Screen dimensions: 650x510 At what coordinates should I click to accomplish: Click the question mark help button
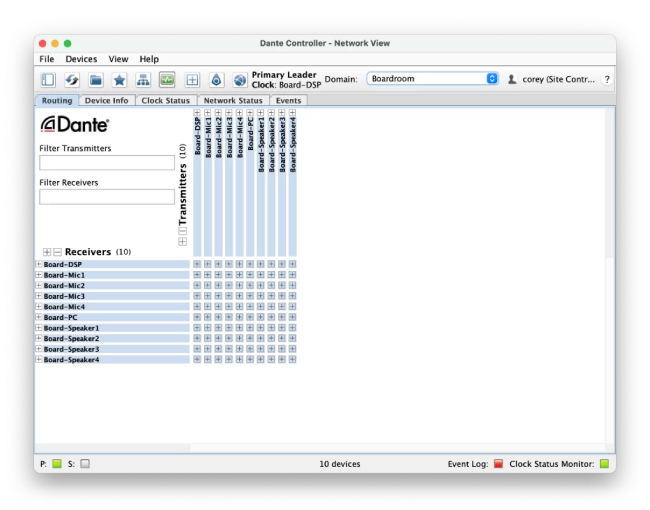(606, 79)
